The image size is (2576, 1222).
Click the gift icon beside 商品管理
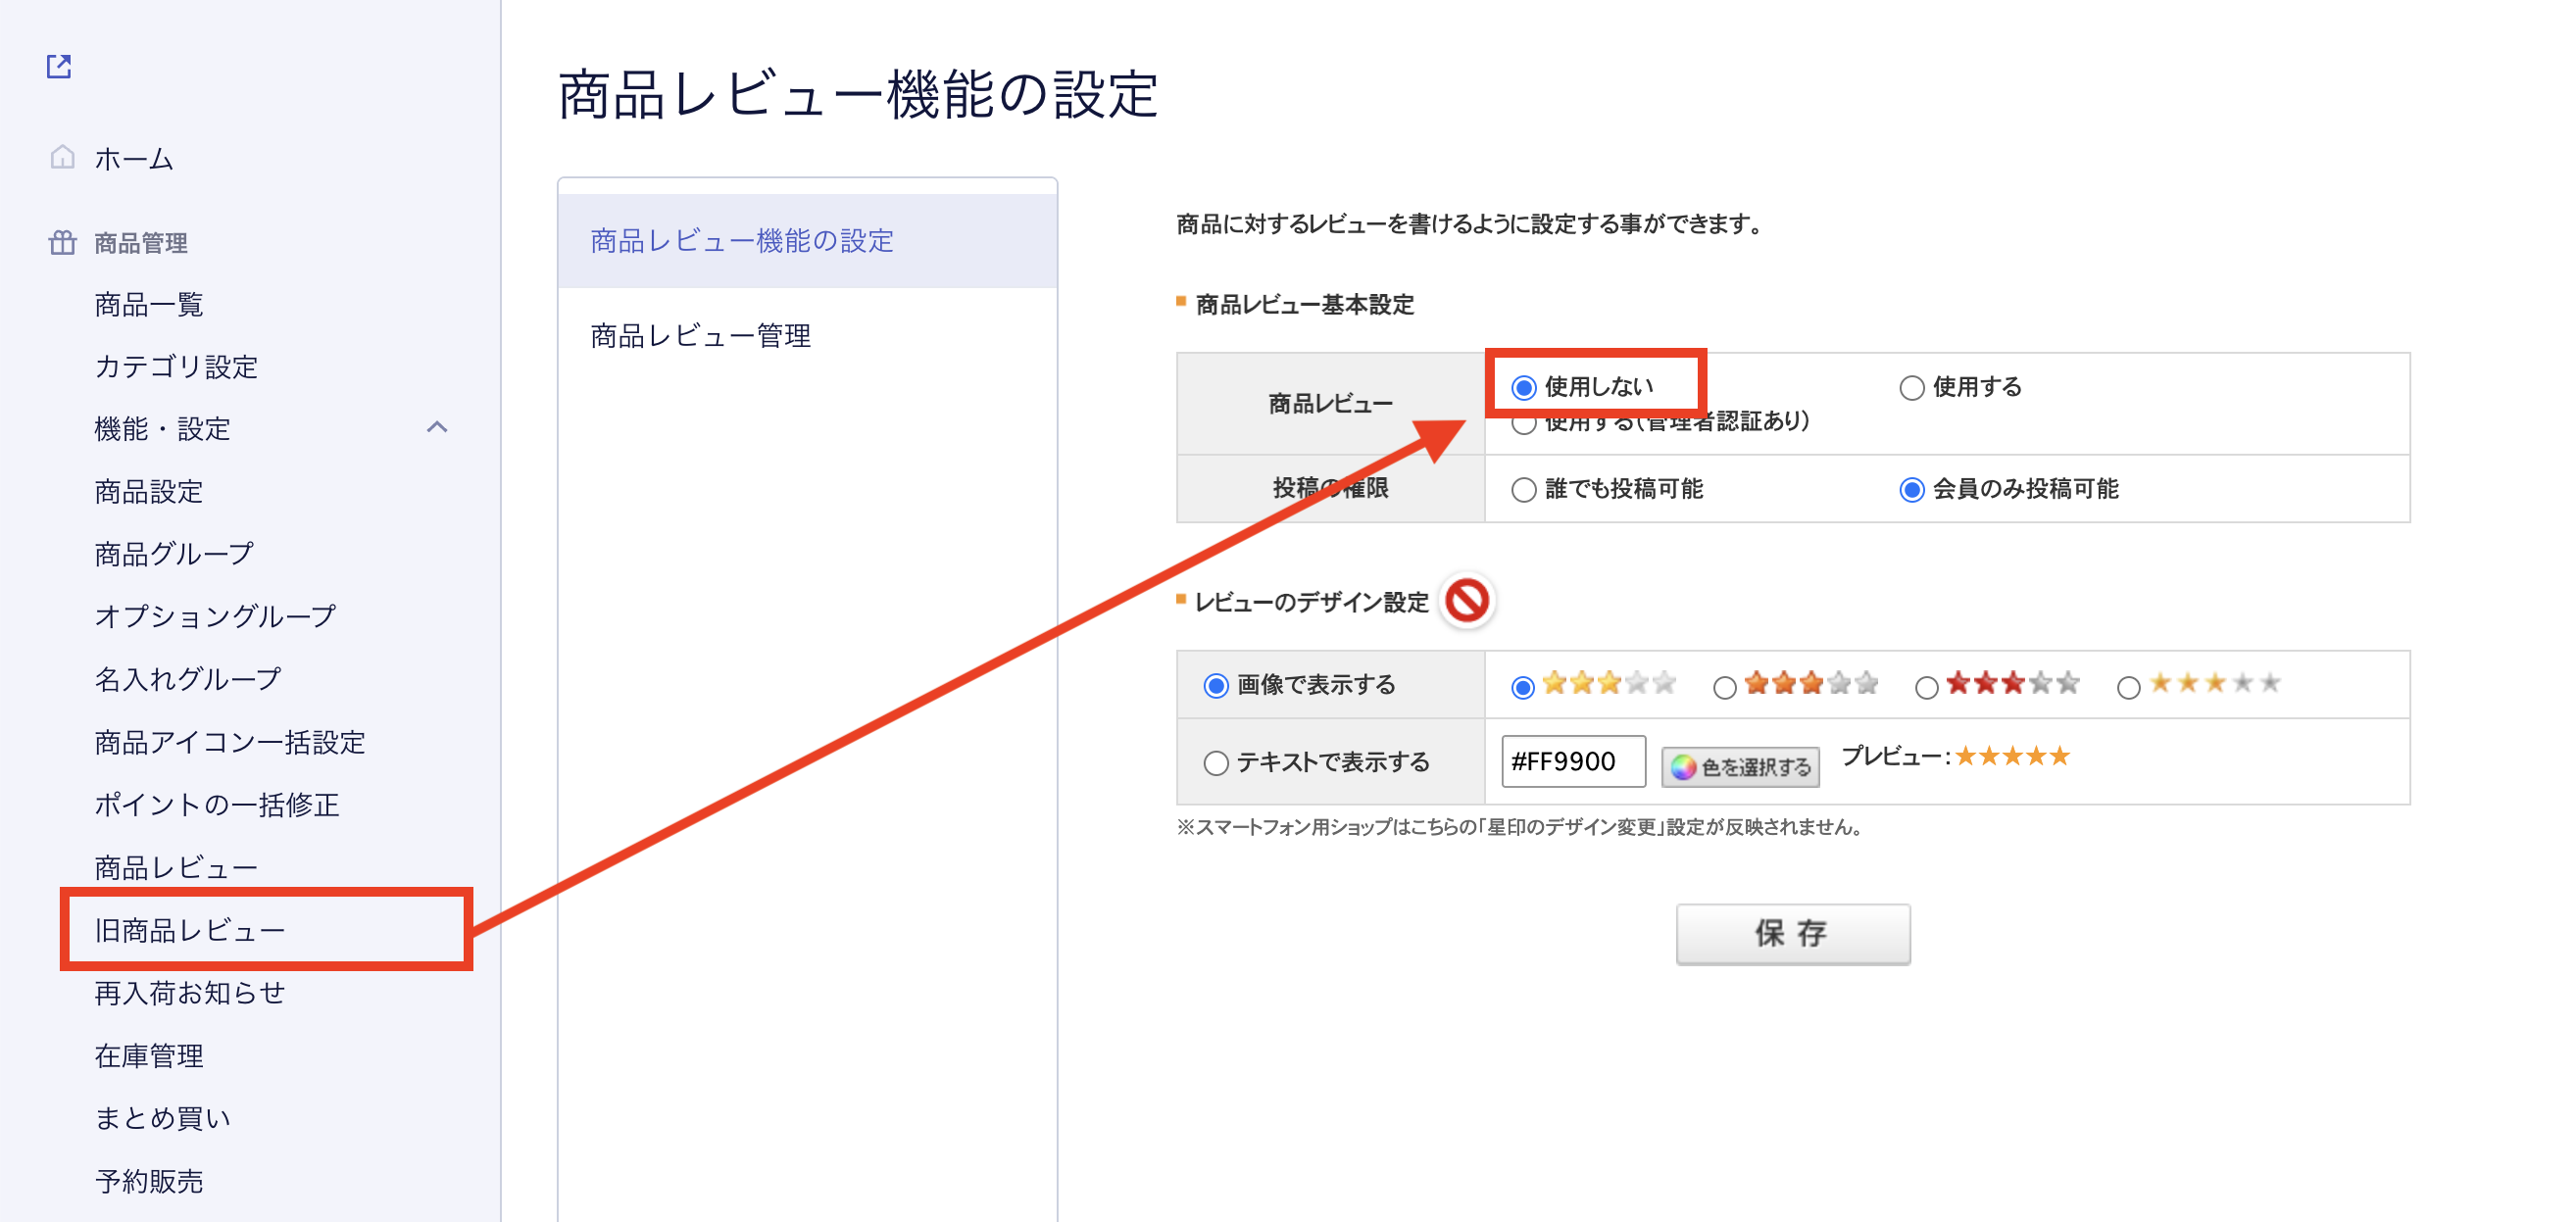[x=62, y=242]
